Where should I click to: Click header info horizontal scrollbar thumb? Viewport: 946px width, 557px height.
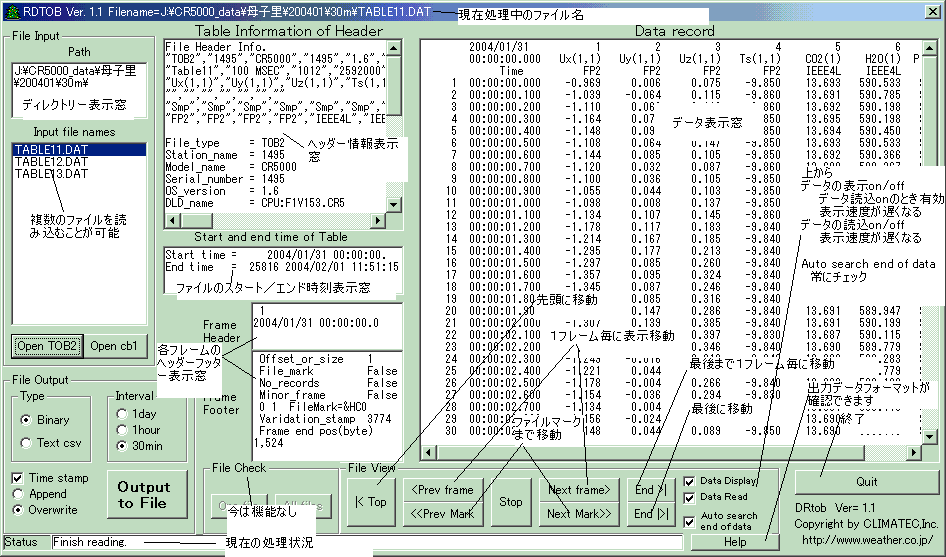tap(195, 220)
